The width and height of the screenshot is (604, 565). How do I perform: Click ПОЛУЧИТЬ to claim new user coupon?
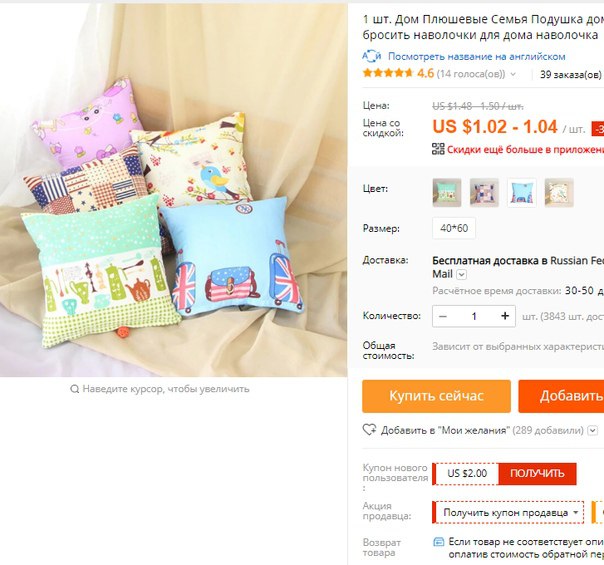pyautogui.click(x=537, y=473)
